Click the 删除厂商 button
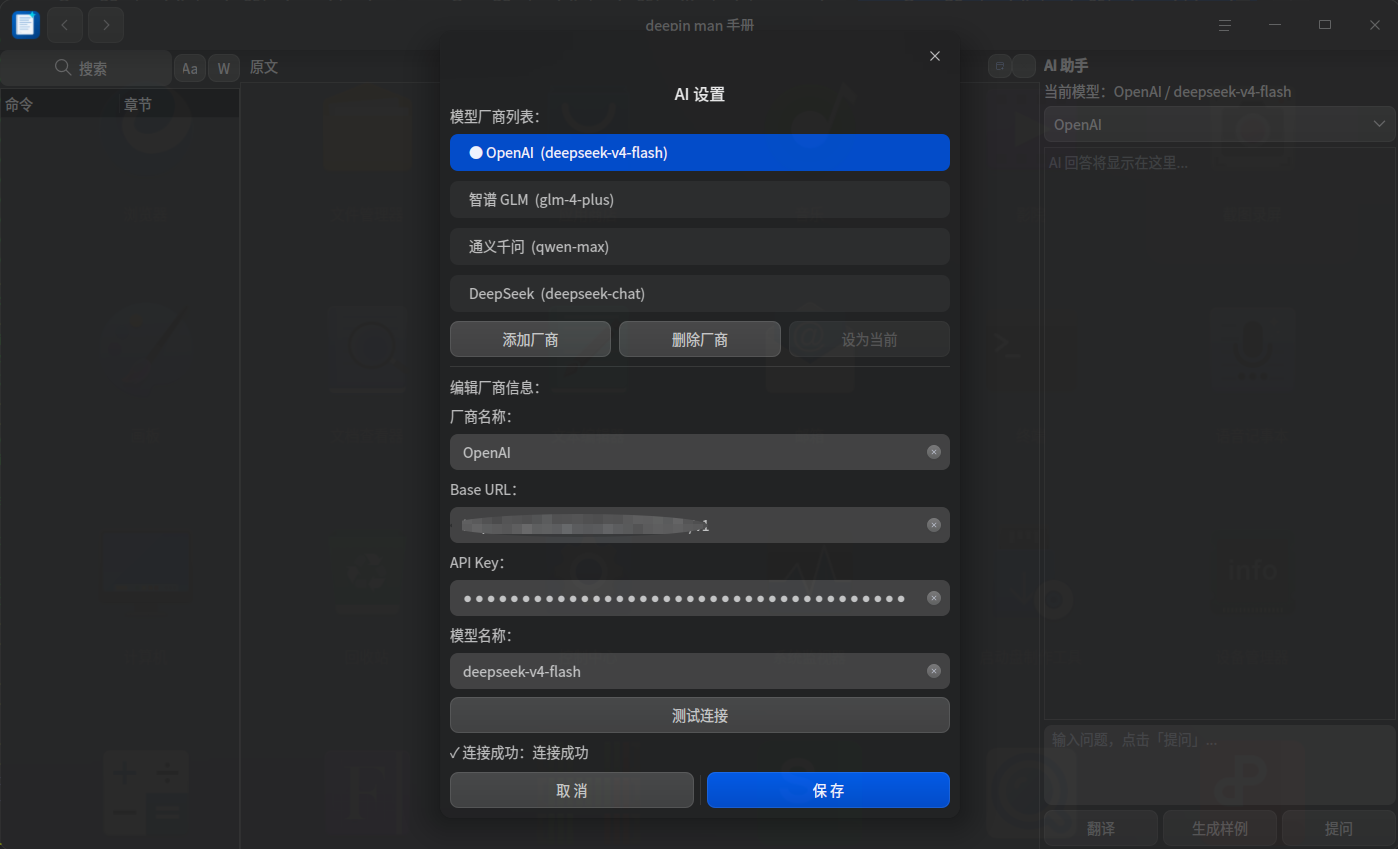This screenshot has height=849, width=1398. click(700, 340)
